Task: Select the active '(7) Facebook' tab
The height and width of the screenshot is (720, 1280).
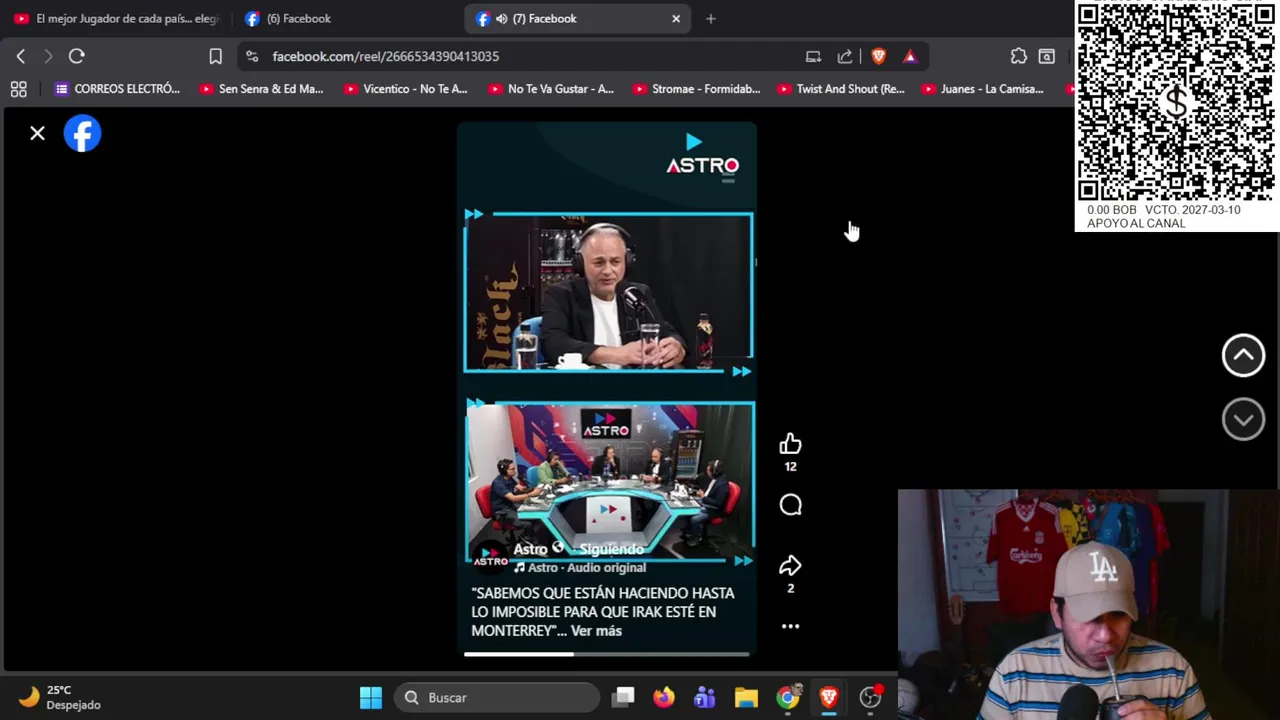Action: coord(578,18)
